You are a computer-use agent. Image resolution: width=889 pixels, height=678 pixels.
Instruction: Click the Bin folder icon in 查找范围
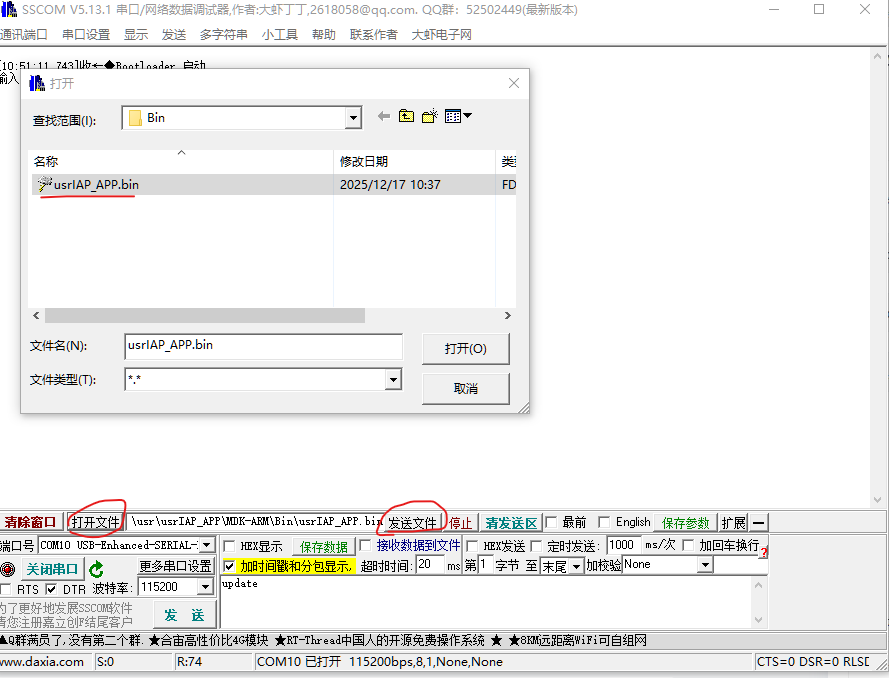coord(135,118)
